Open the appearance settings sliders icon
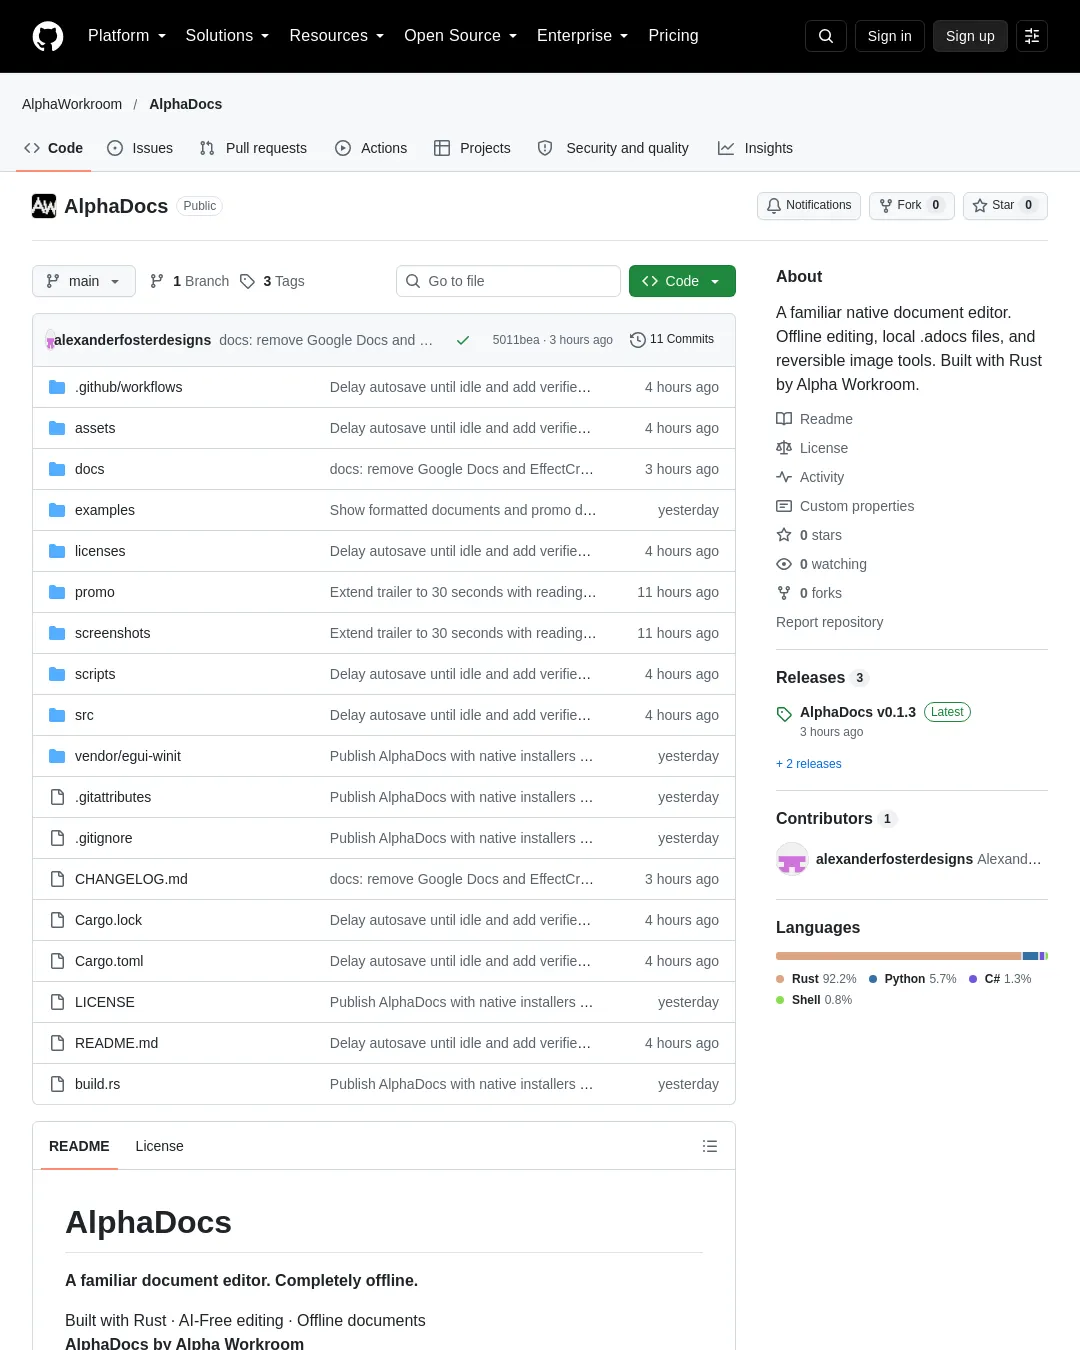The width and height of the screenshot is (1080, 1350). tap(1032, 36)
